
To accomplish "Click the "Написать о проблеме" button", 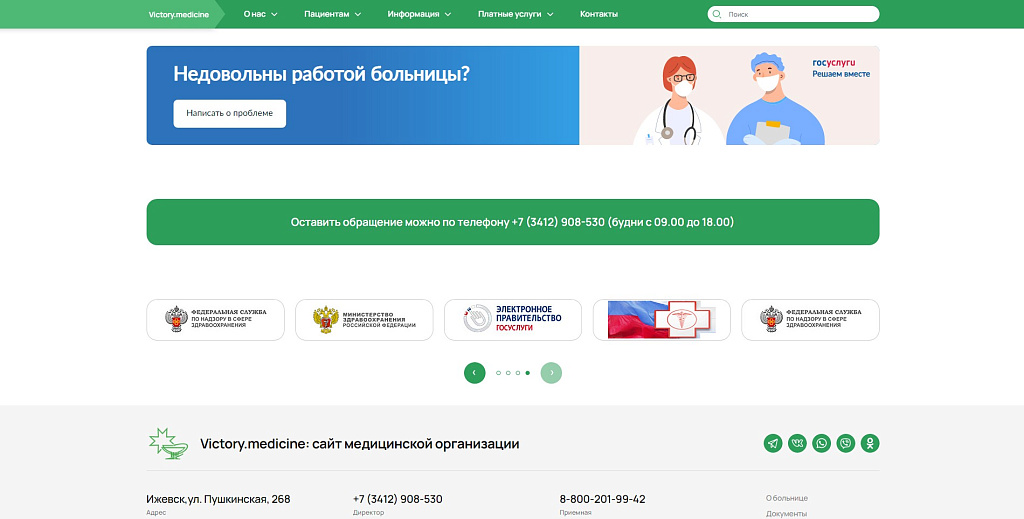I will 229,113.
